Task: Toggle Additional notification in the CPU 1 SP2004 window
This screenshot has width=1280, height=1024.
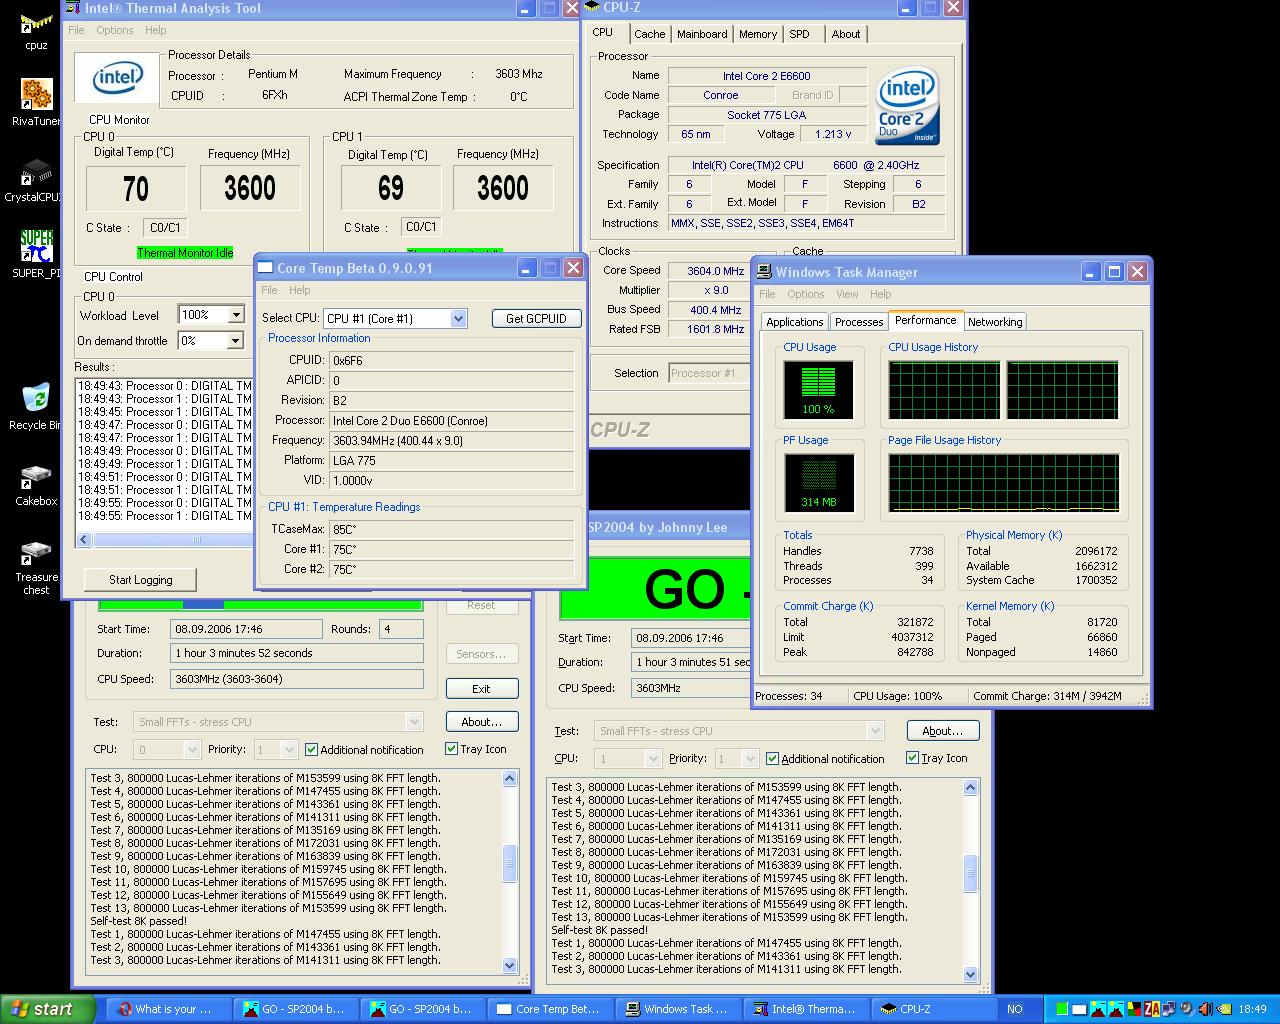Action: tap(825, 758)
